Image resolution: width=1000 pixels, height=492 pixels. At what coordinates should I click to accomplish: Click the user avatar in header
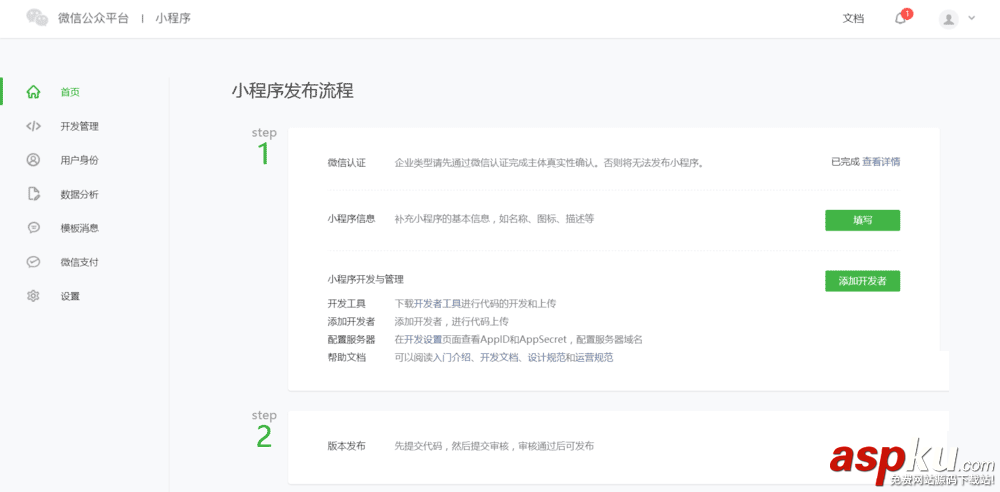pyautogui.click(x=948, y=19)
